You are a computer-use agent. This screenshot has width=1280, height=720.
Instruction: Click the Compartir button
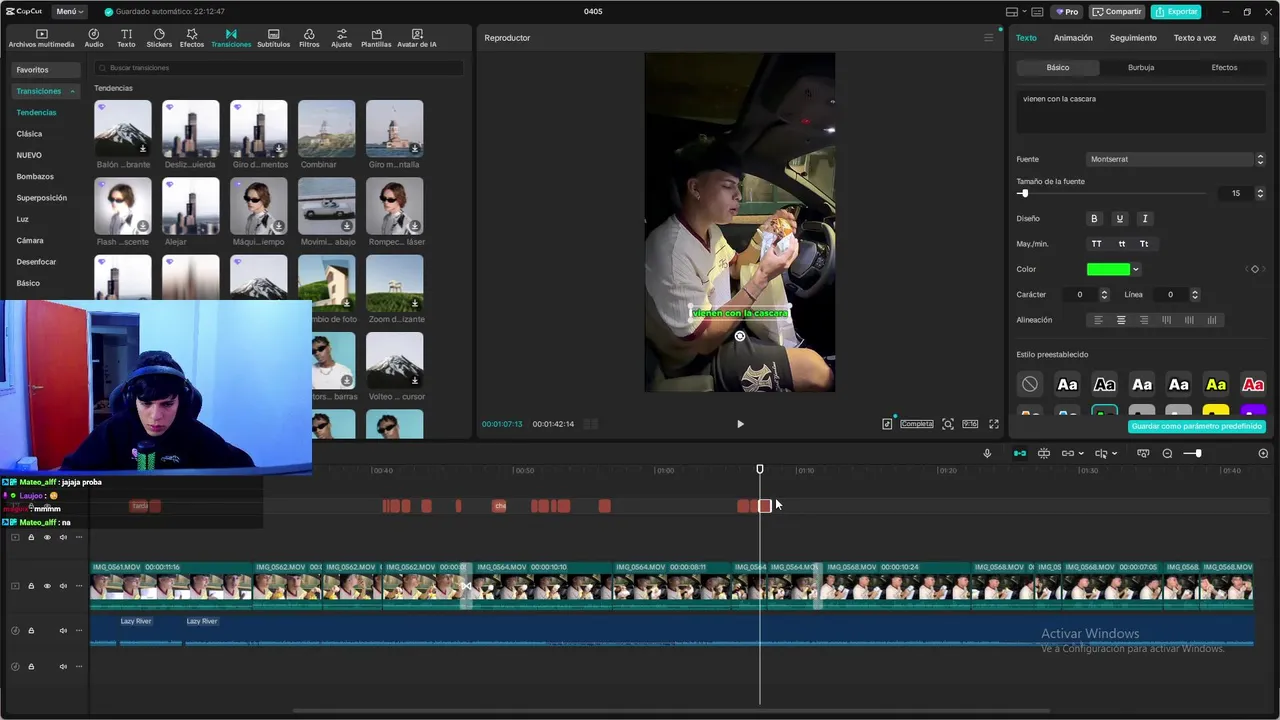click(x=1117, y=12)
